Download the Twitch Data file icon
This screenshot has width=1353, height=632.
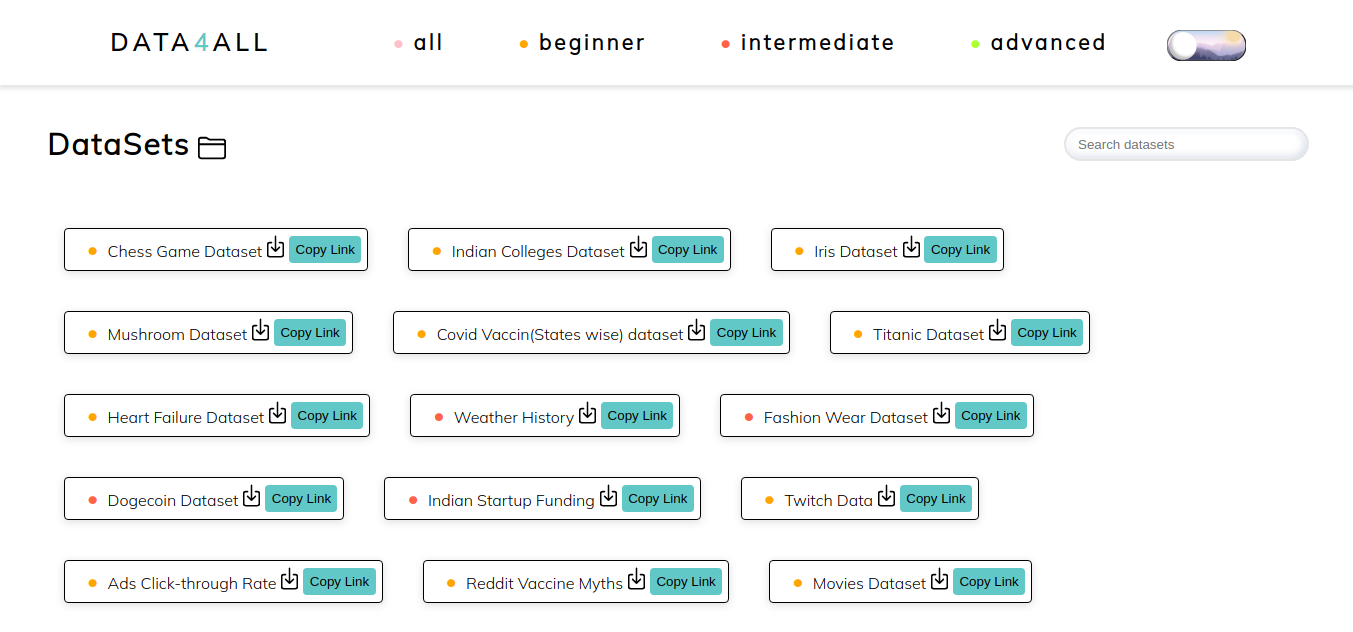(x=886, y=497)
